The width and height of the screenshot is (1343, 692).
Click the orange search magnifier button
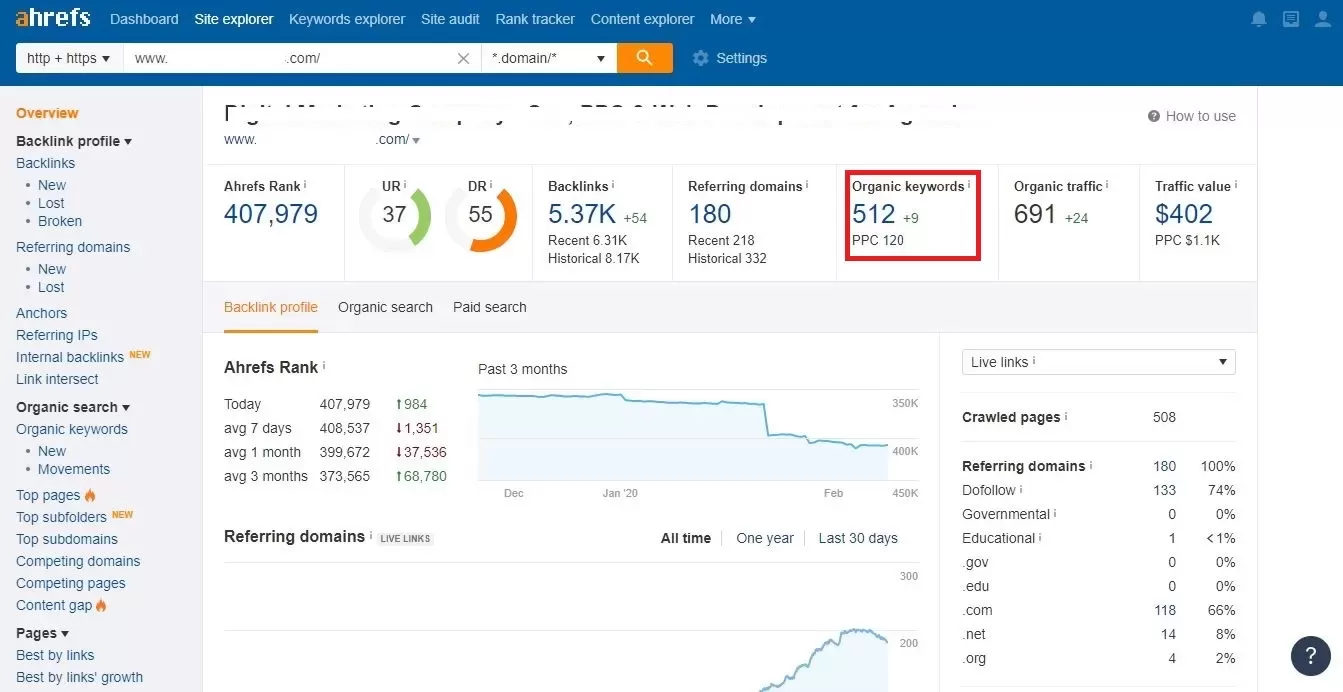tap(645, 58)
